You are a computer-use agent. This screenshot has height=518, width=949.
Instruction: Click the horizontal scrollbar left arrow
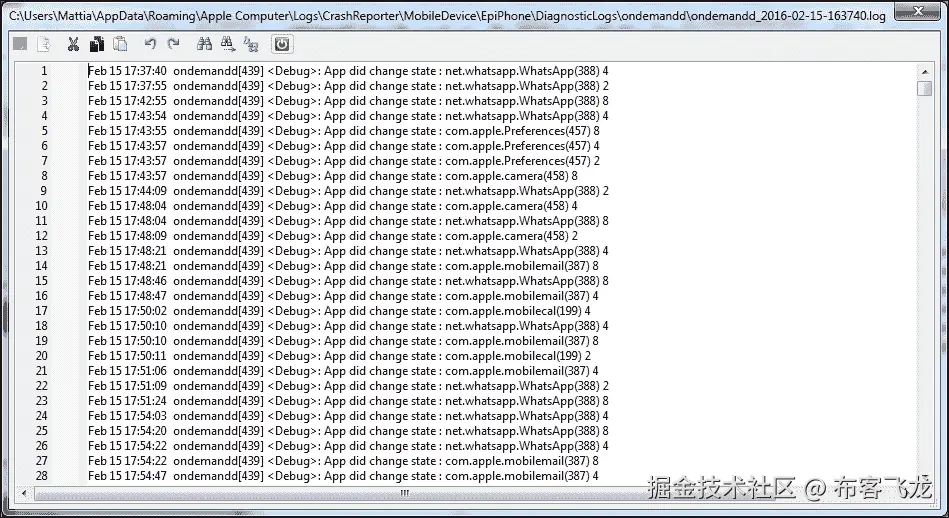24,493
